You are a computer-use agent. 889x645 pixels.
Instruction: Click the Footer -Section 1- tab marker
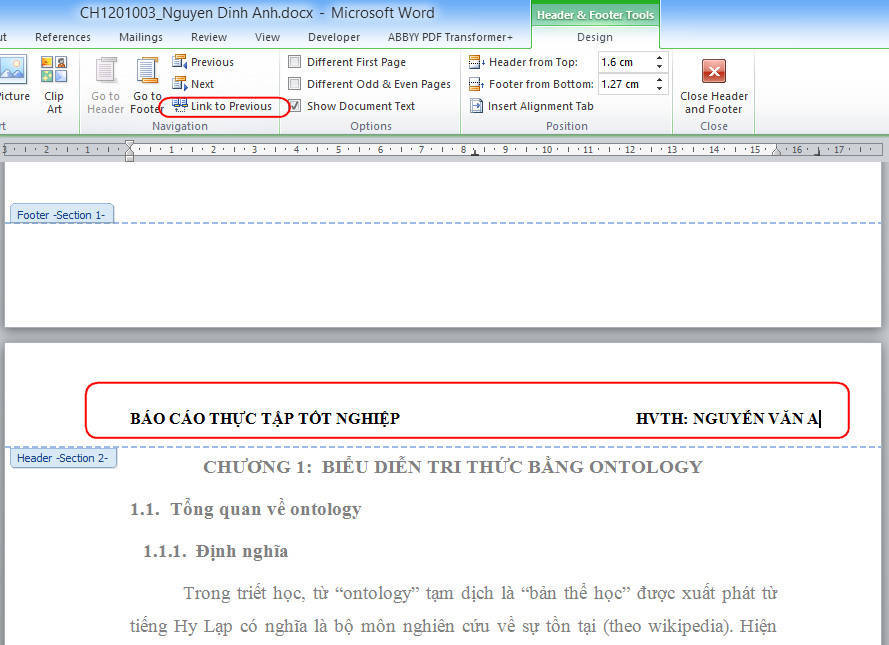[x=61, y=213]
